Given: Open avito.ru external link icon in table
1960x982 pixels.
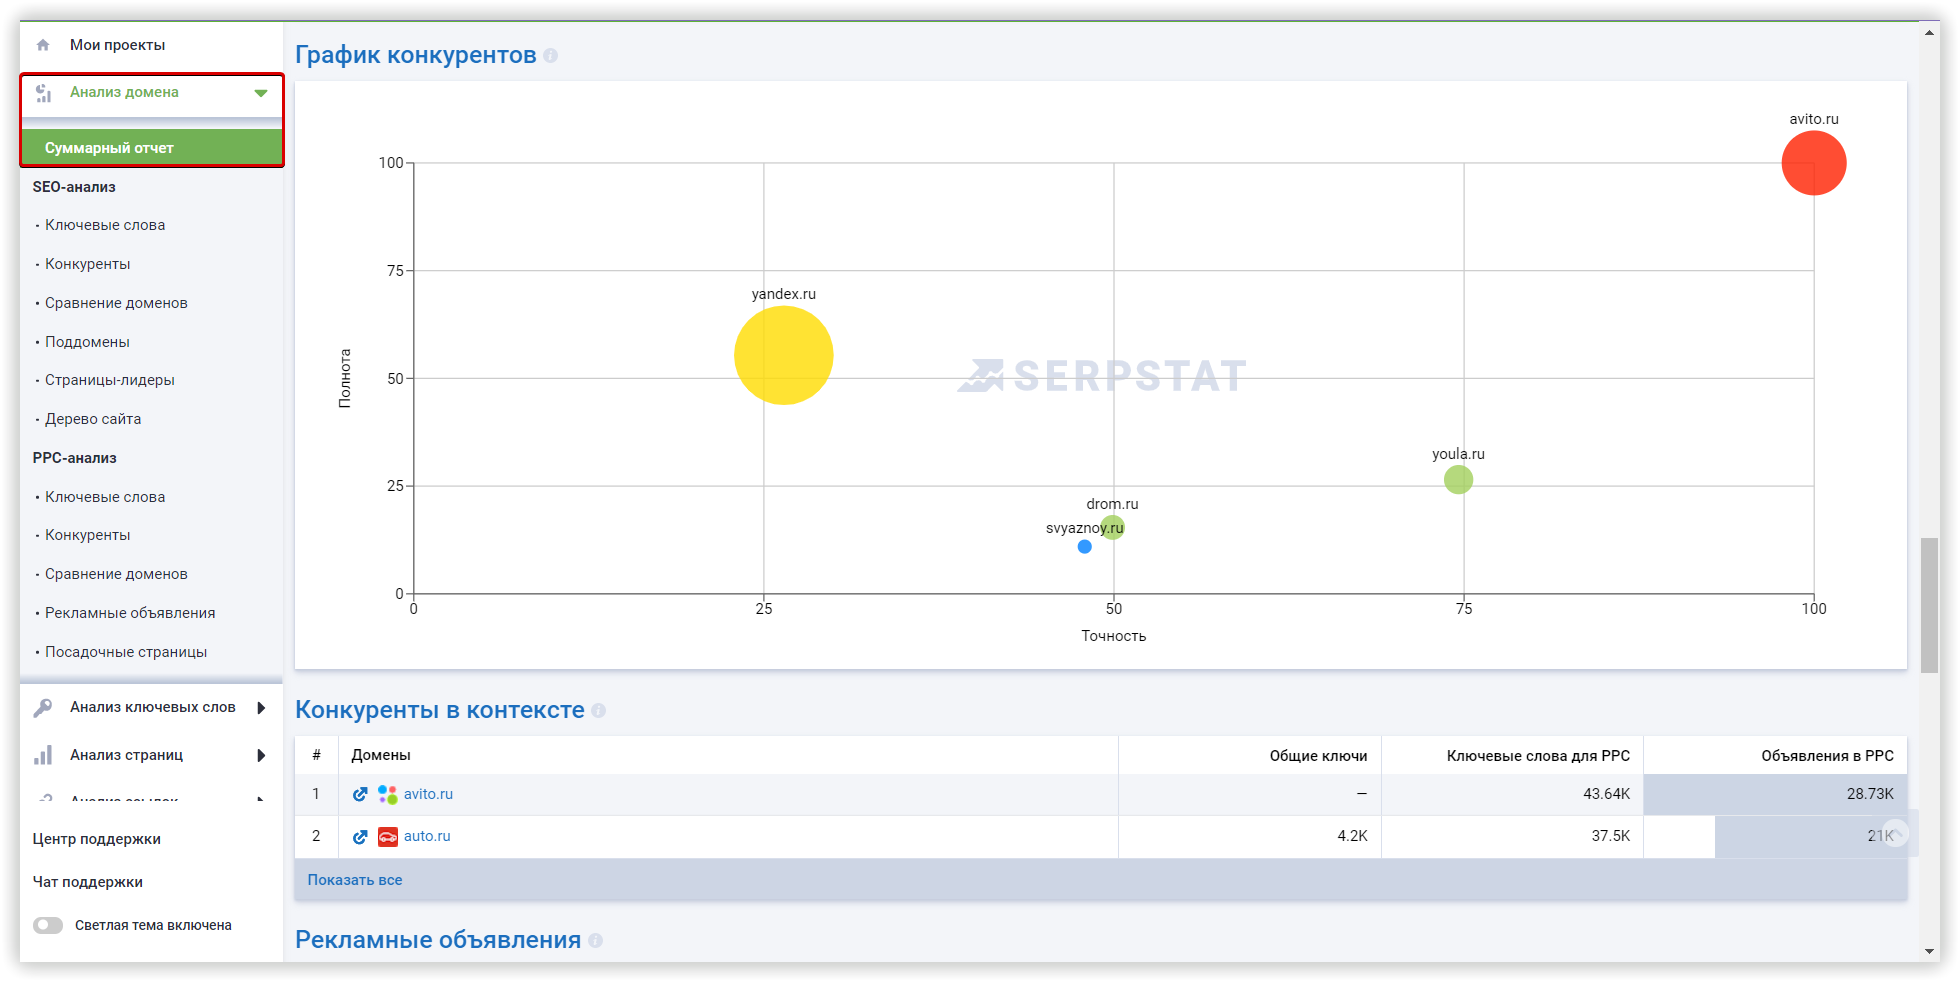Looking at the screenshot, I should tap(360, 794).
